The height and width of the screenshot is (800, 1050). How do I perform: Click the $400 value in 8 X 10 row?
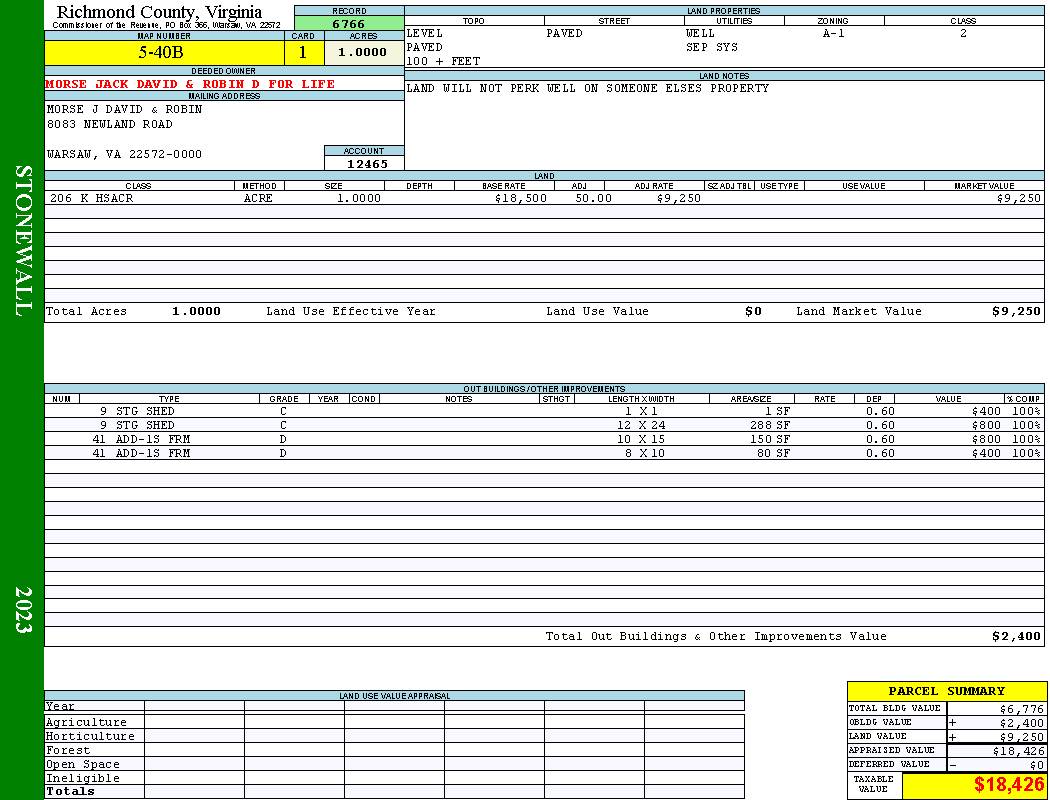pyautogui.click(x=986, y=454)
